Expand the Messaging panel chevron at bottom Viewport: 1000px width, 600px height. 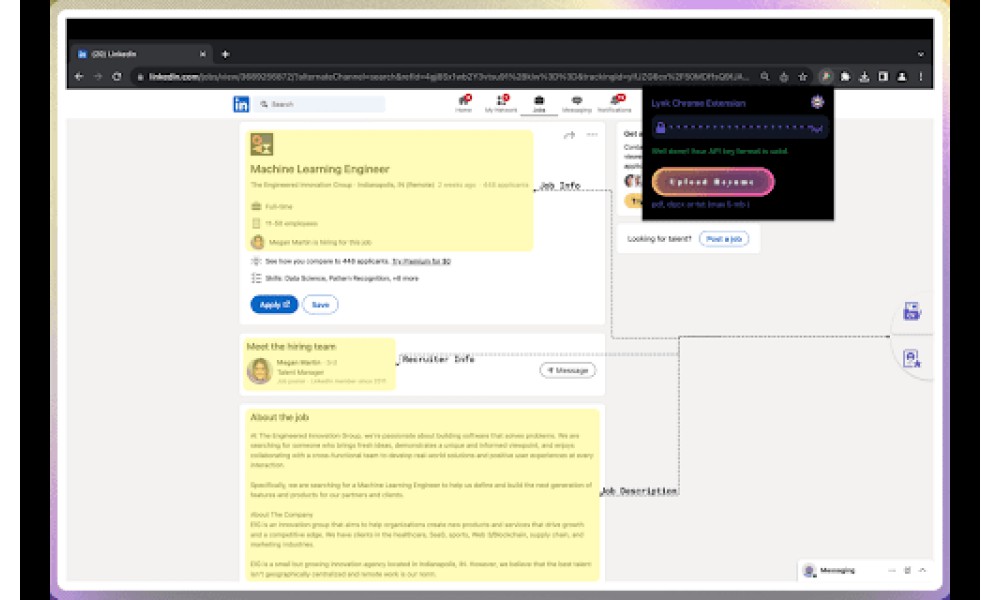point(922,570)
